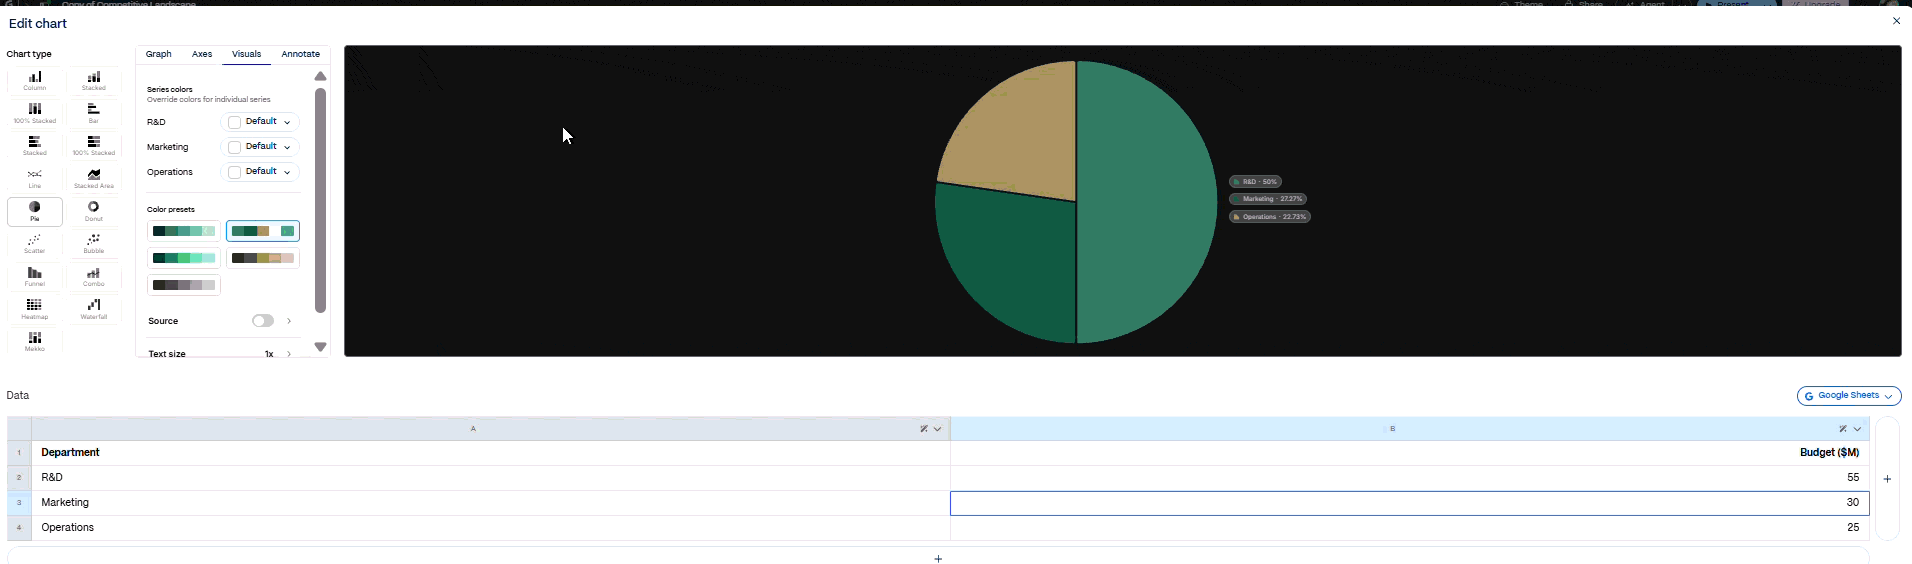Viewport: 1912px width, 564px height.
Task: Open the Annotate tab
Action: [x=301, y=54]
